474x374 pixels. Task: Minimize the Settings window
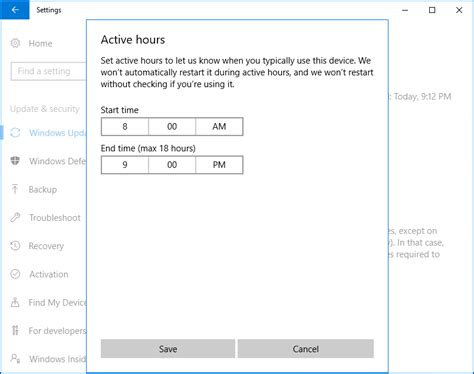coord(405,10)
